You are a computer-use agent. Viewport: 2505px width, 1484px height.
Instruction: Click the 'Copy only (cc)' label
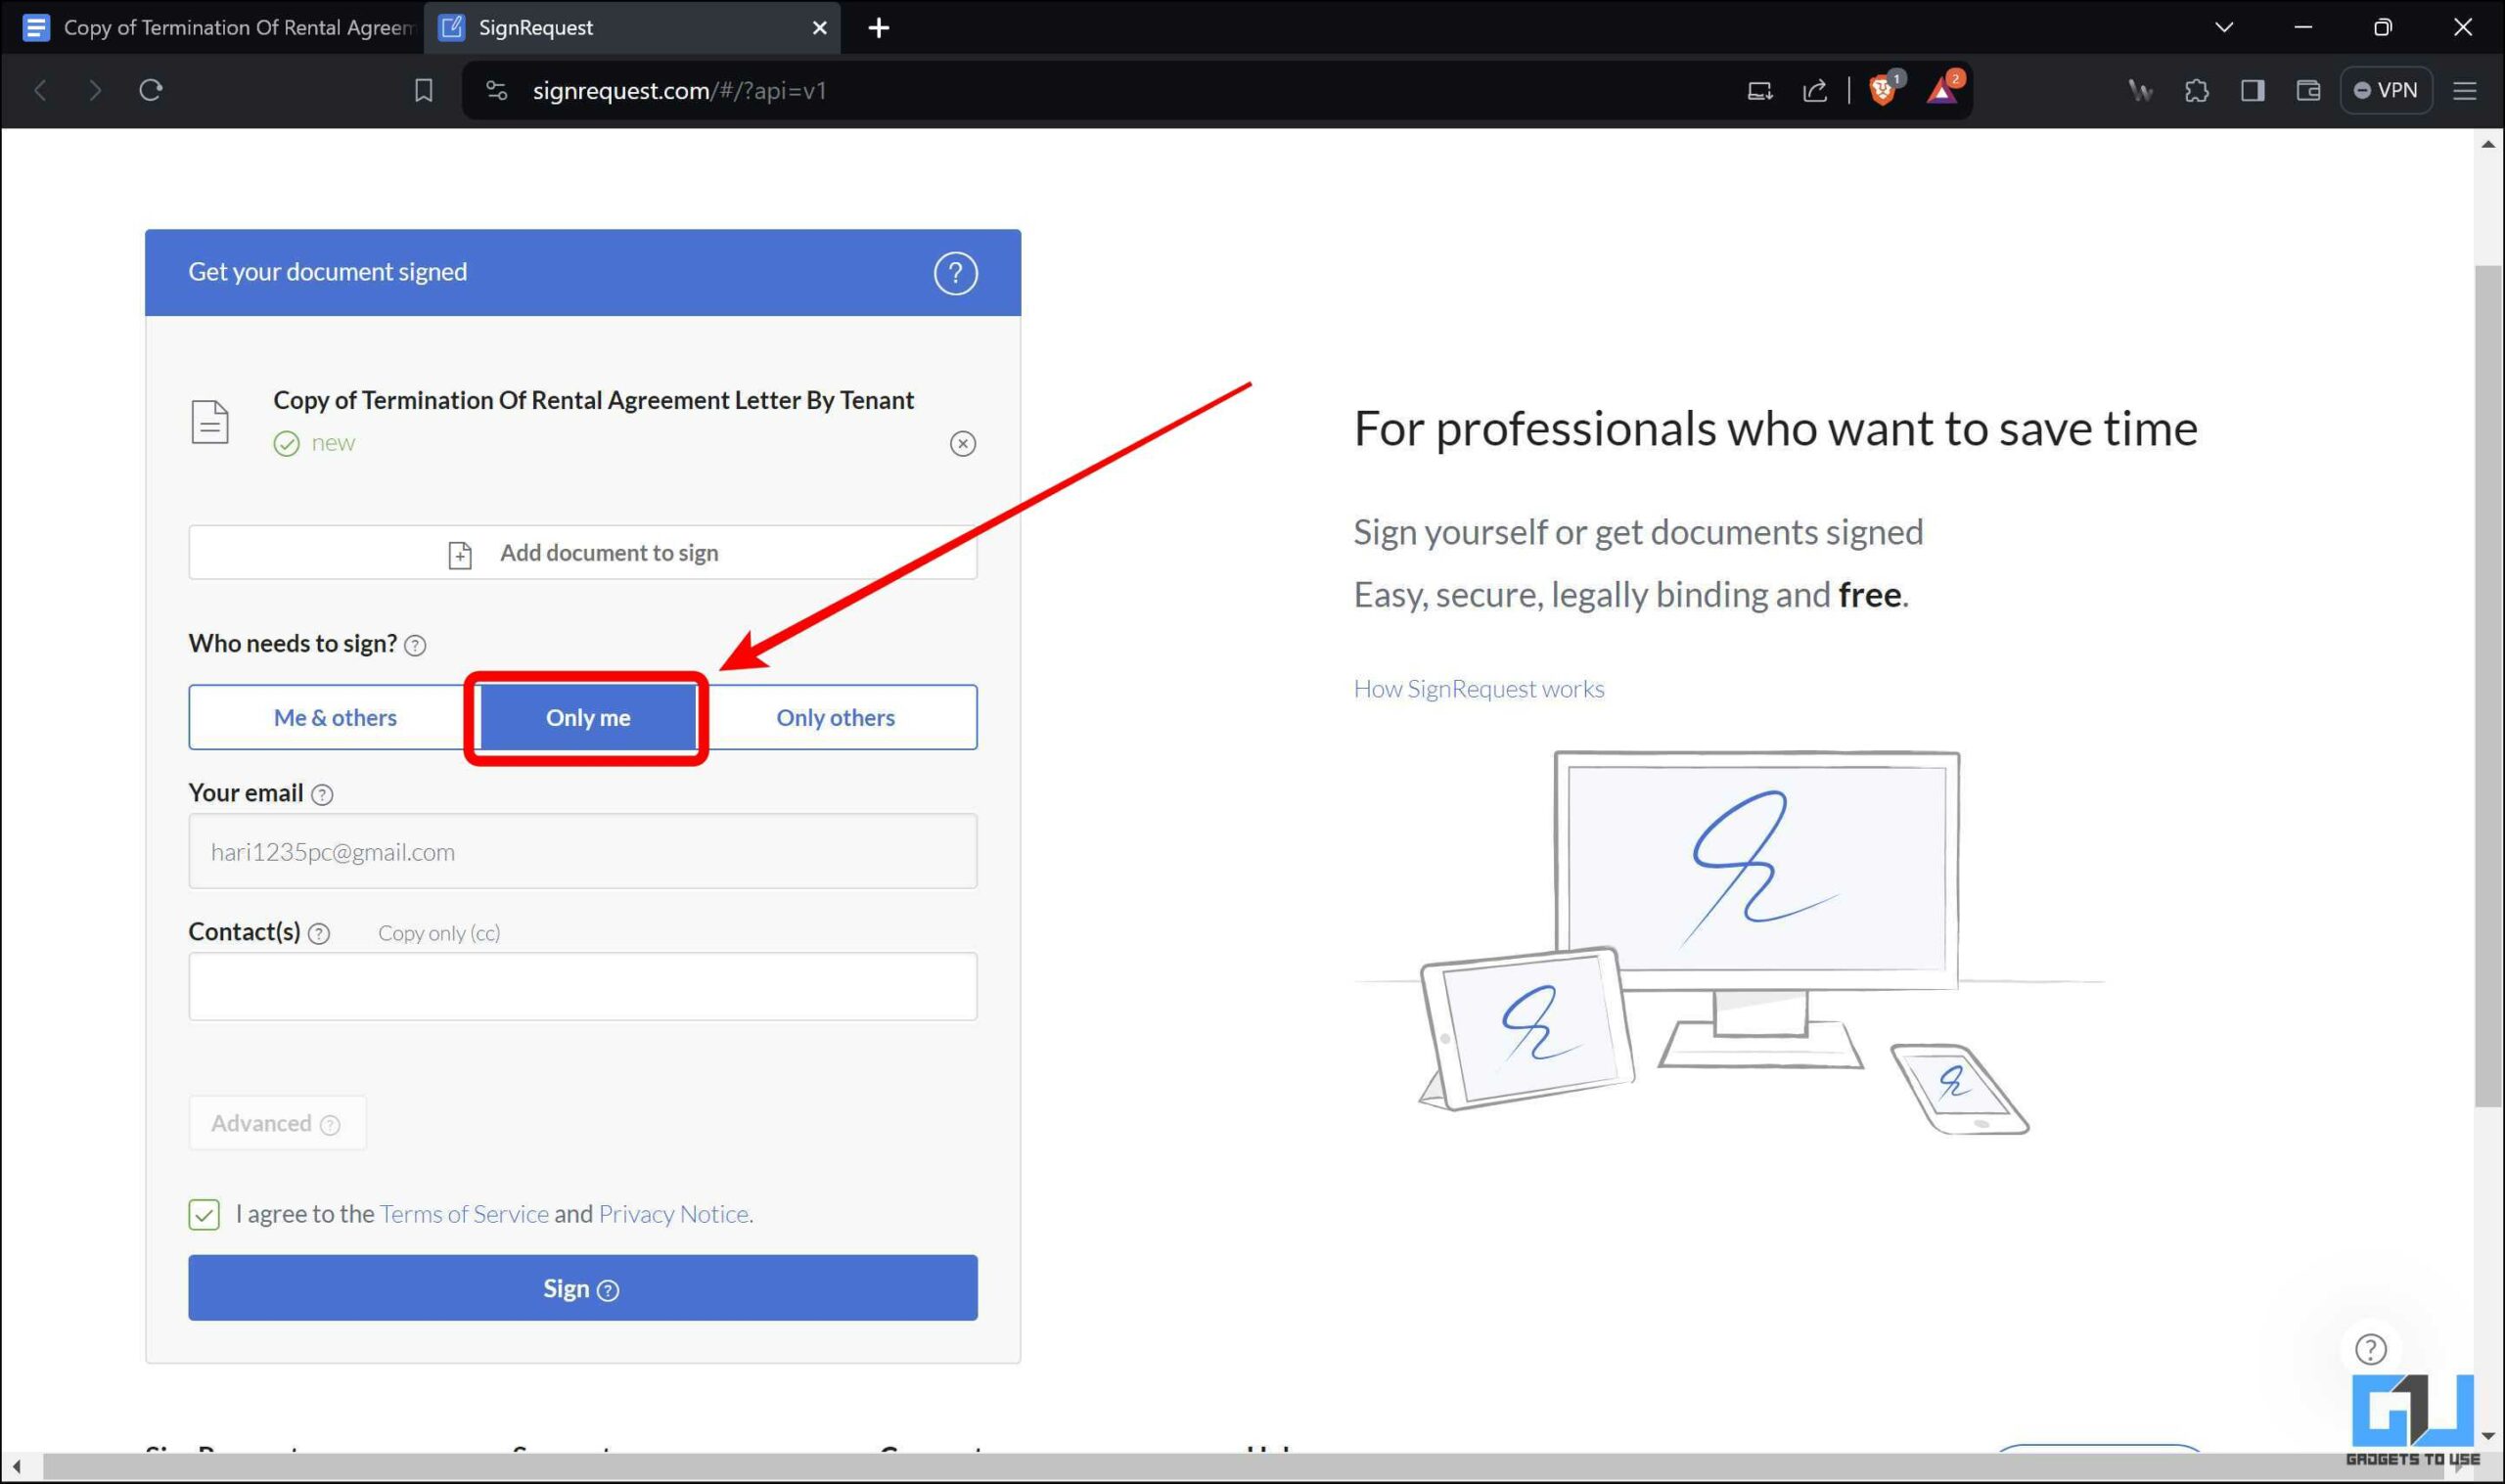[x=439, y=933]
